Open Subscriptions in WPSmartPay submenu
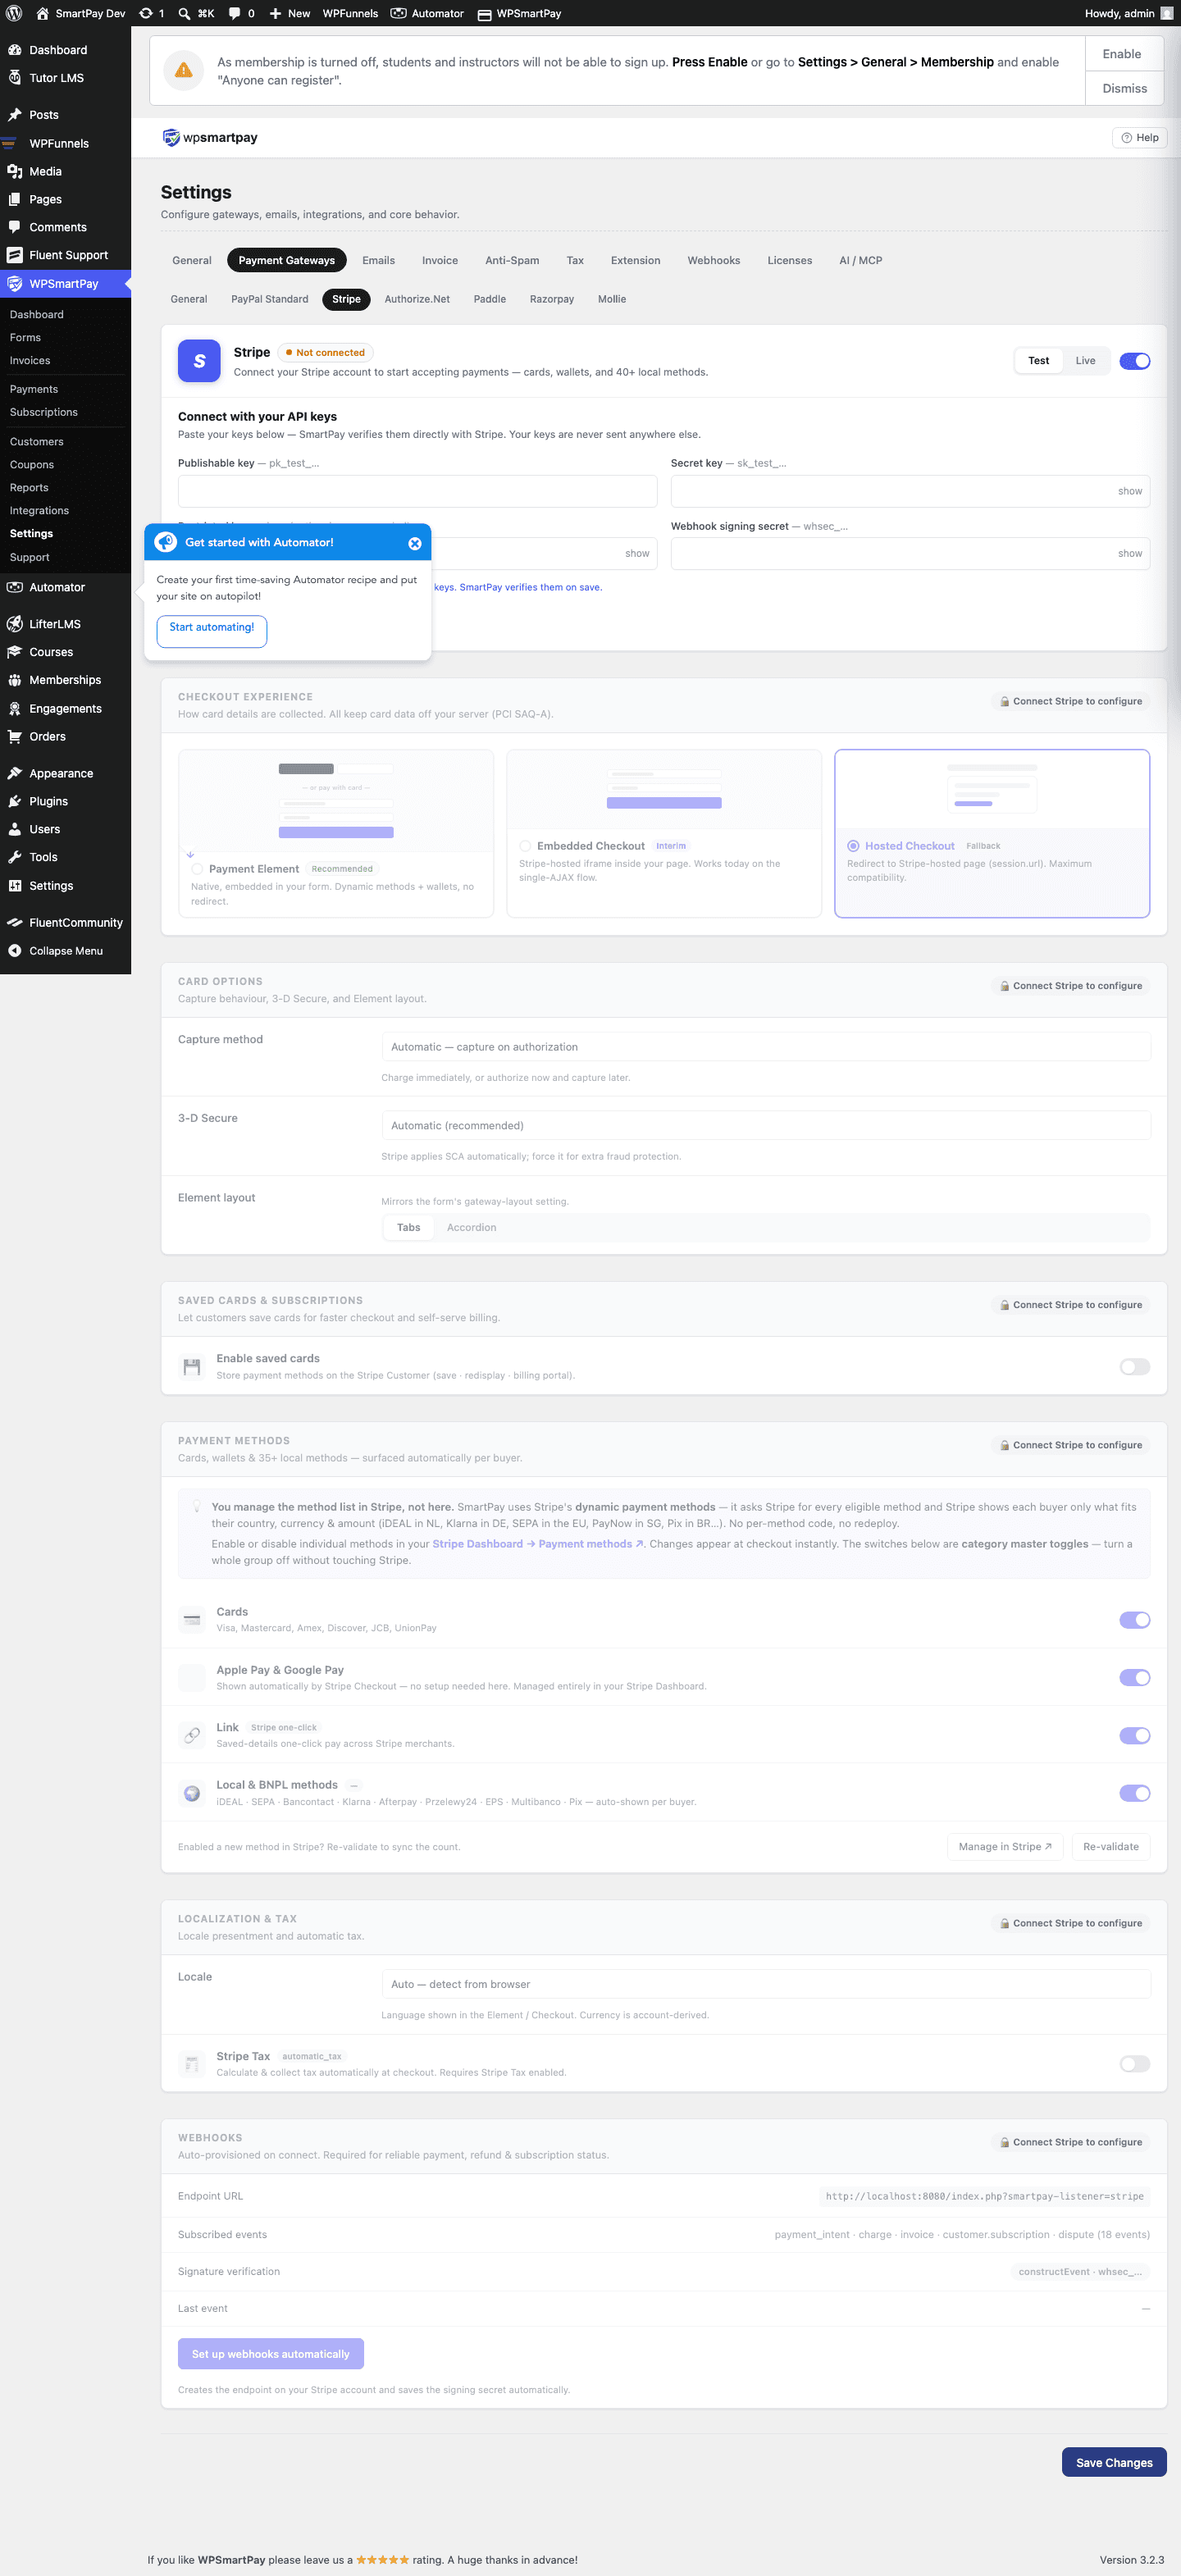Screen dimensions: 1181x2576 point(44,412)
